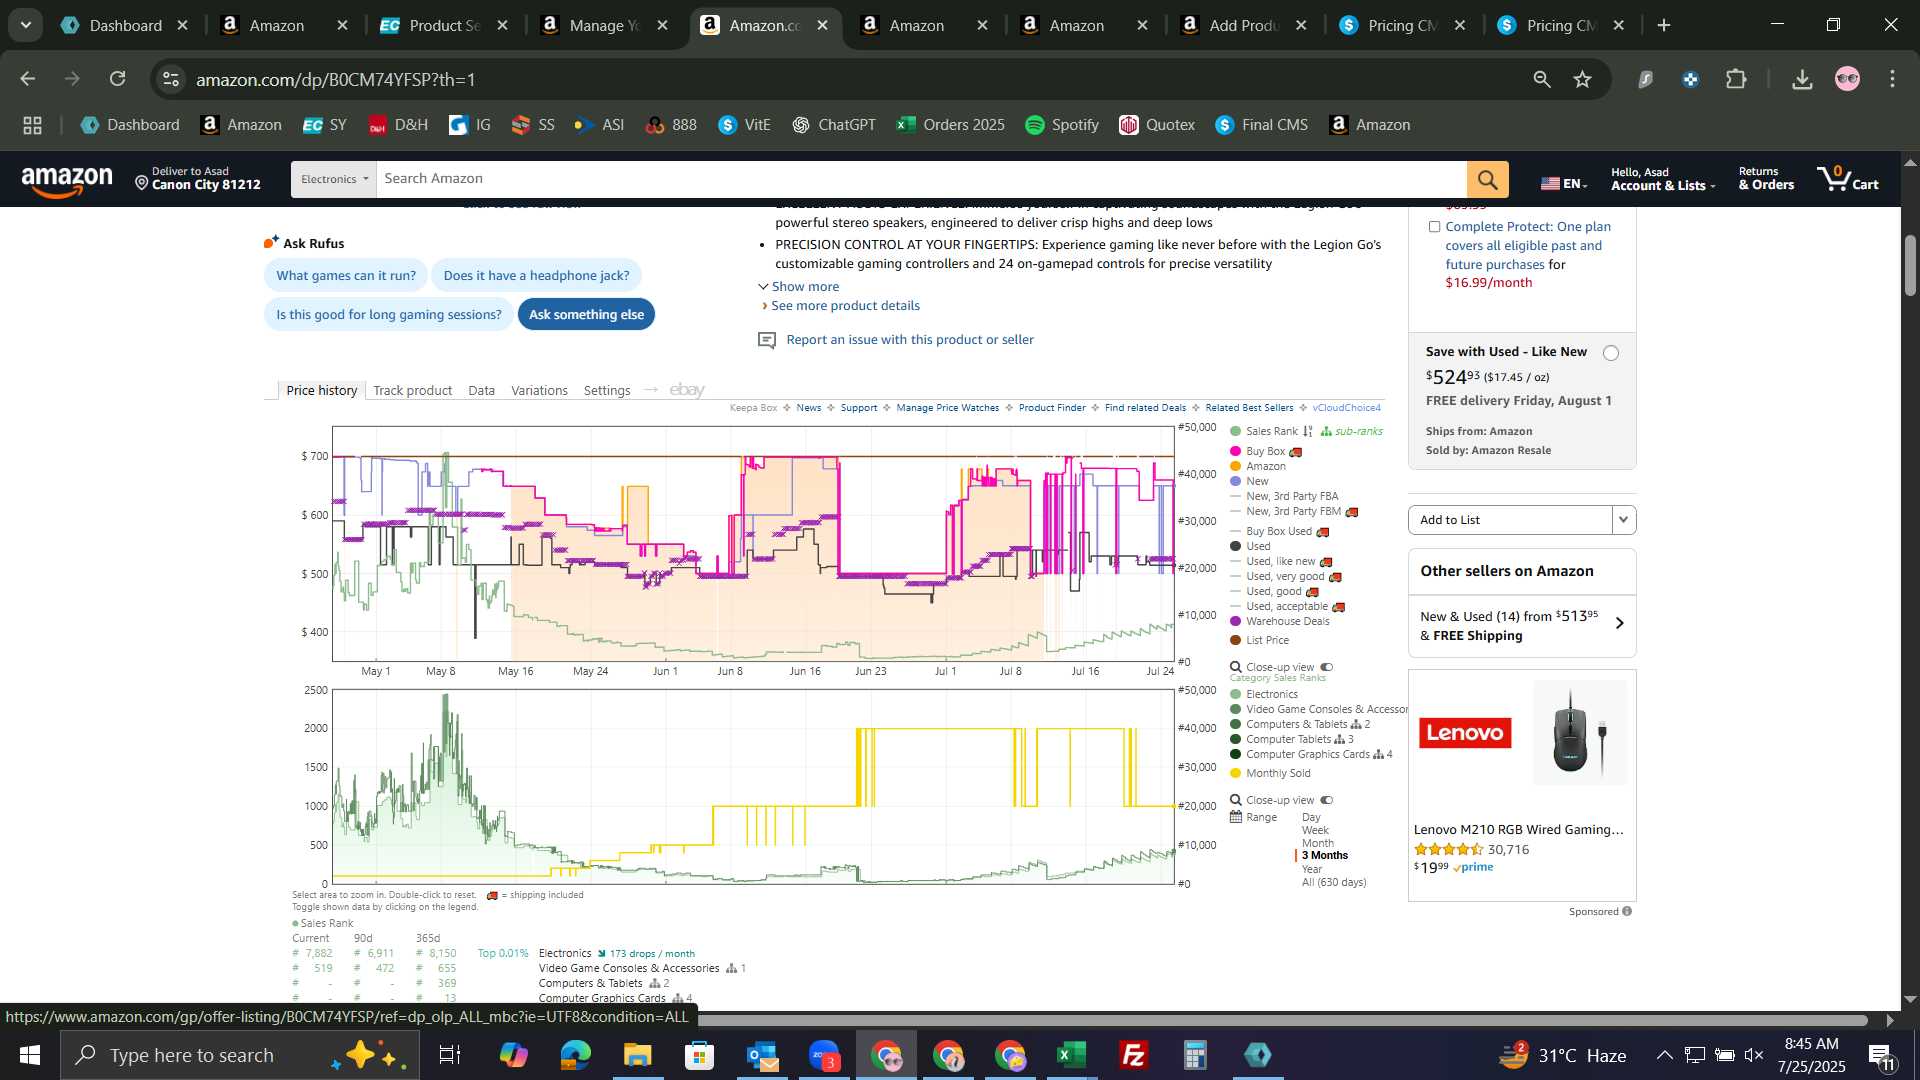
Task: Open See more product details link
Action: point(845,306)
